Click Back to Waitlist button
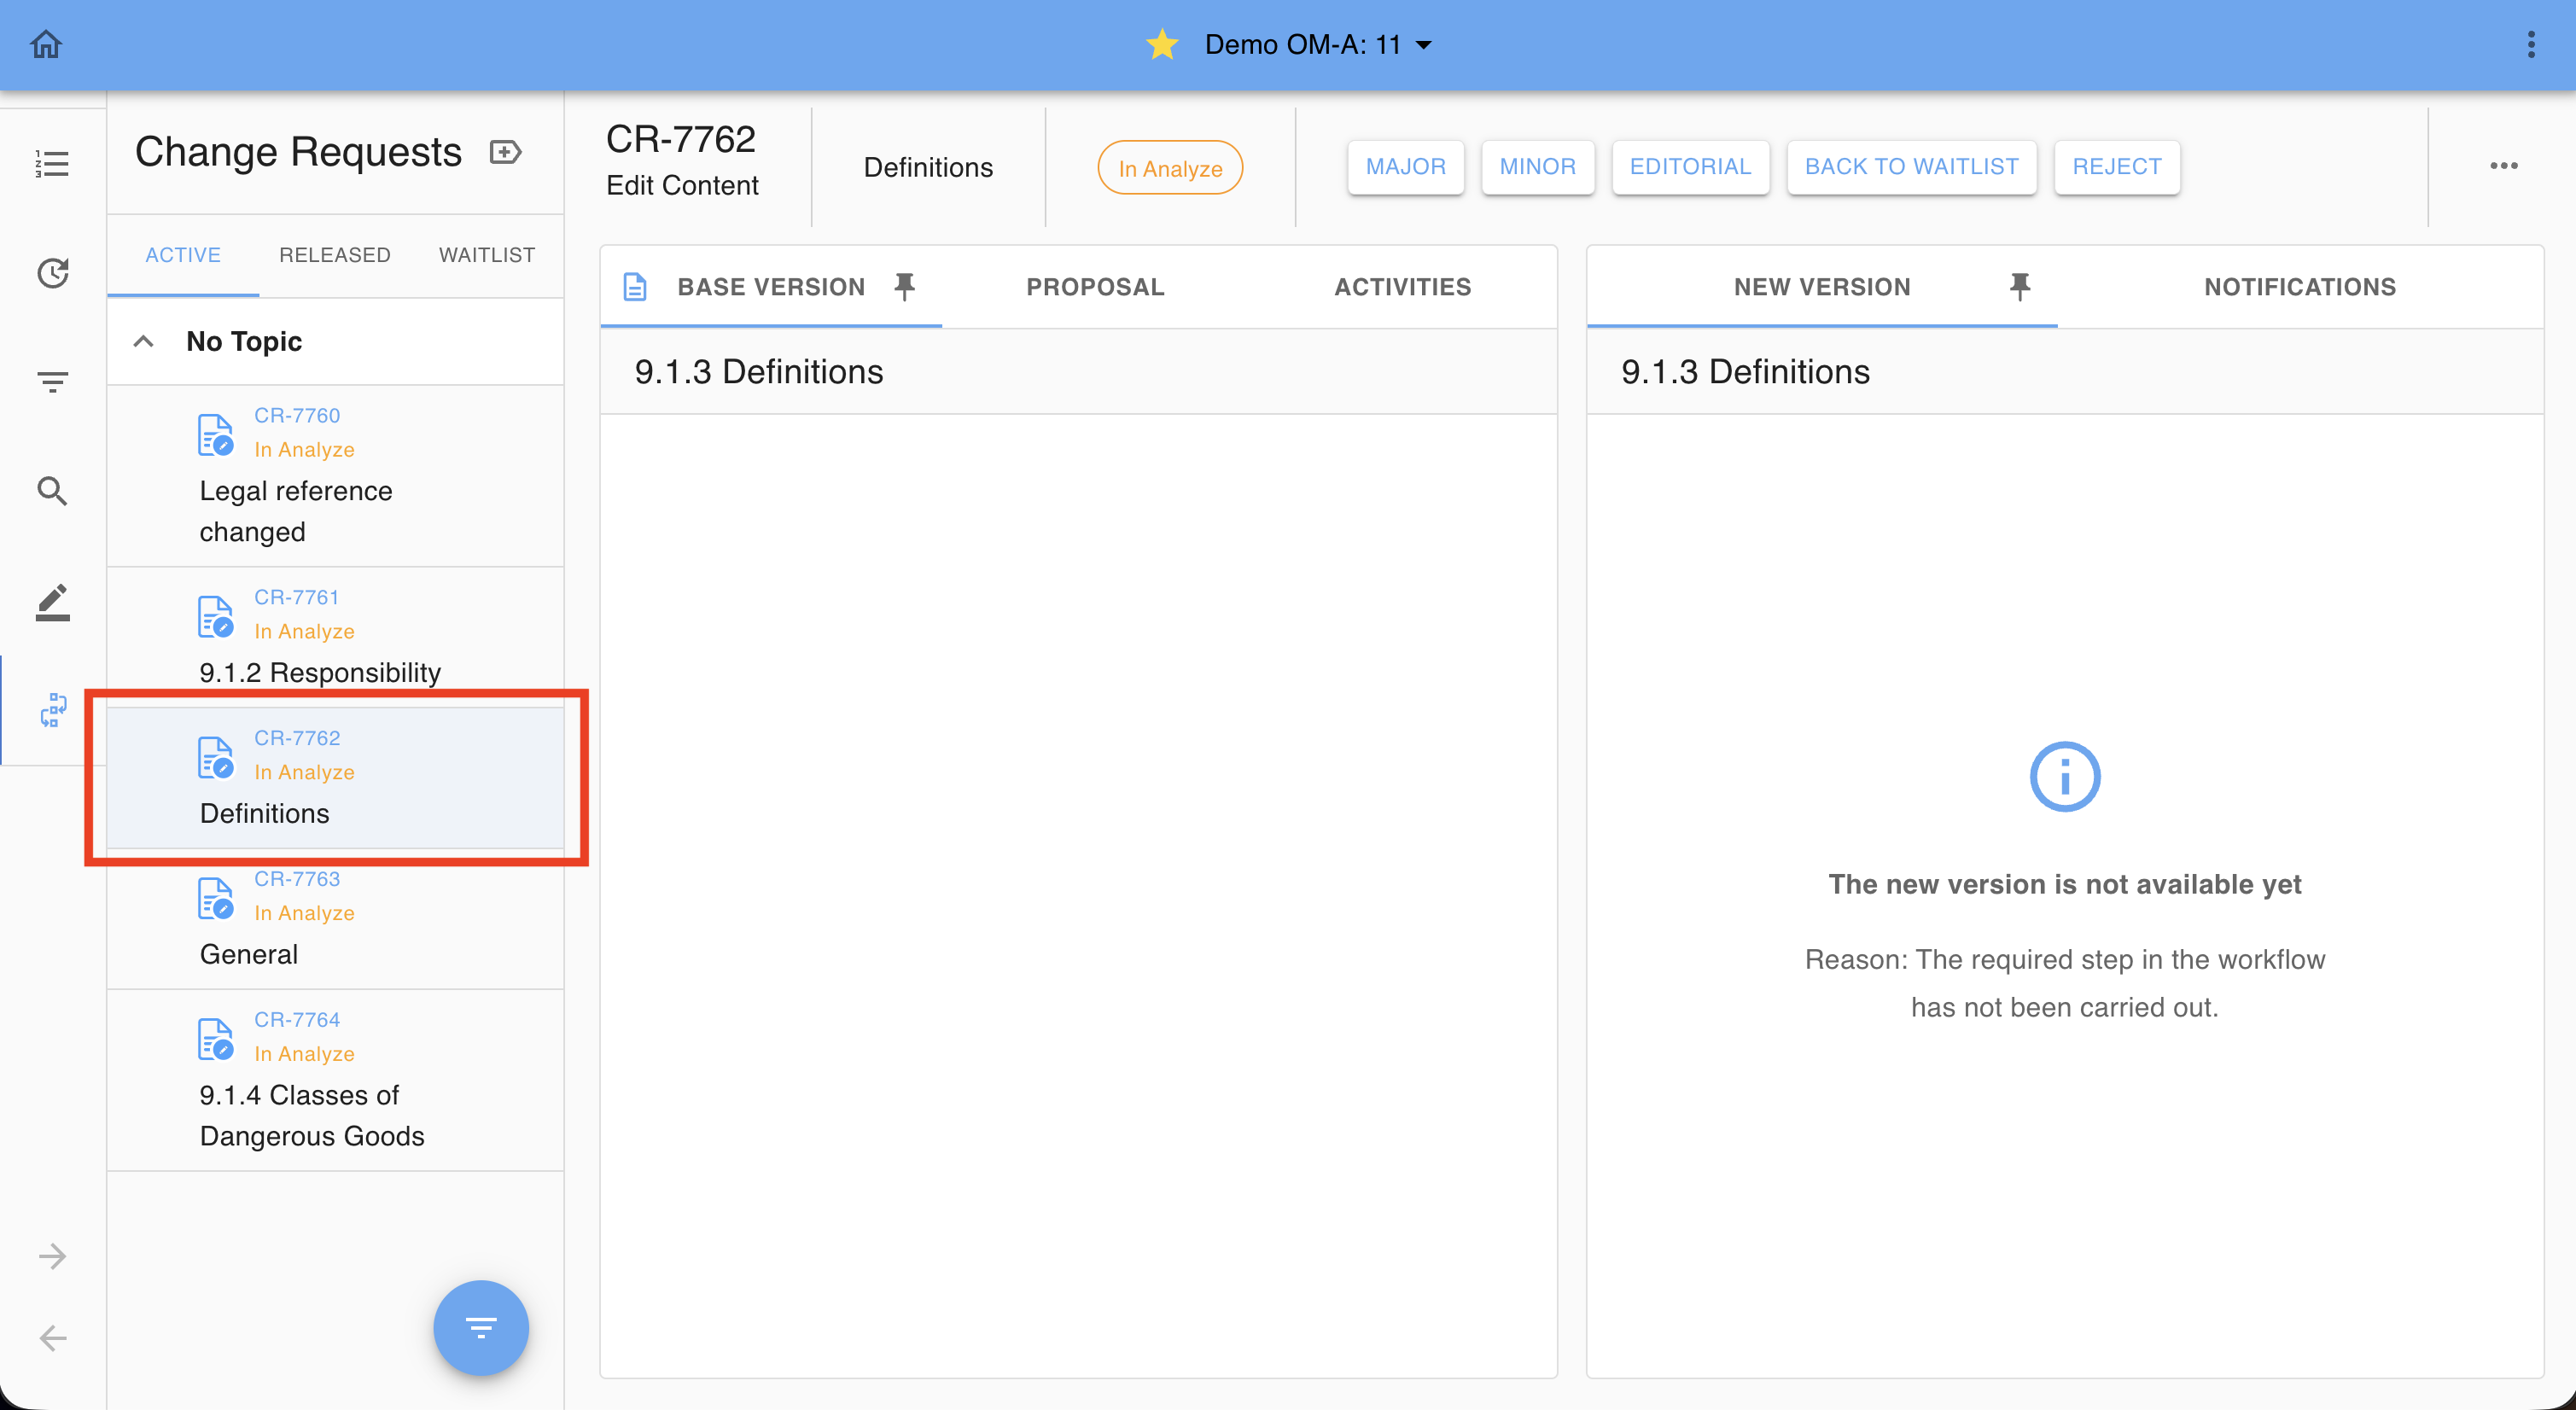The height and width of the screenshot is (1410, 2576). 1911,167
